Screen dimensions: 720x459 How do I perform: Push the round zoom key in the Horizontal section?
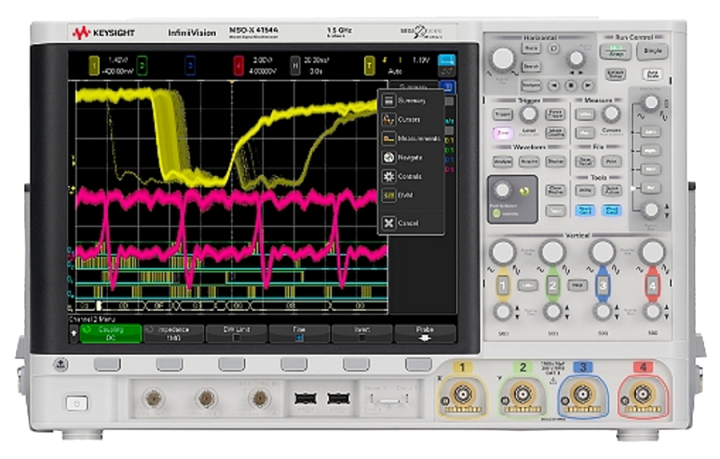pyautogui.click(x=554, y=48)
